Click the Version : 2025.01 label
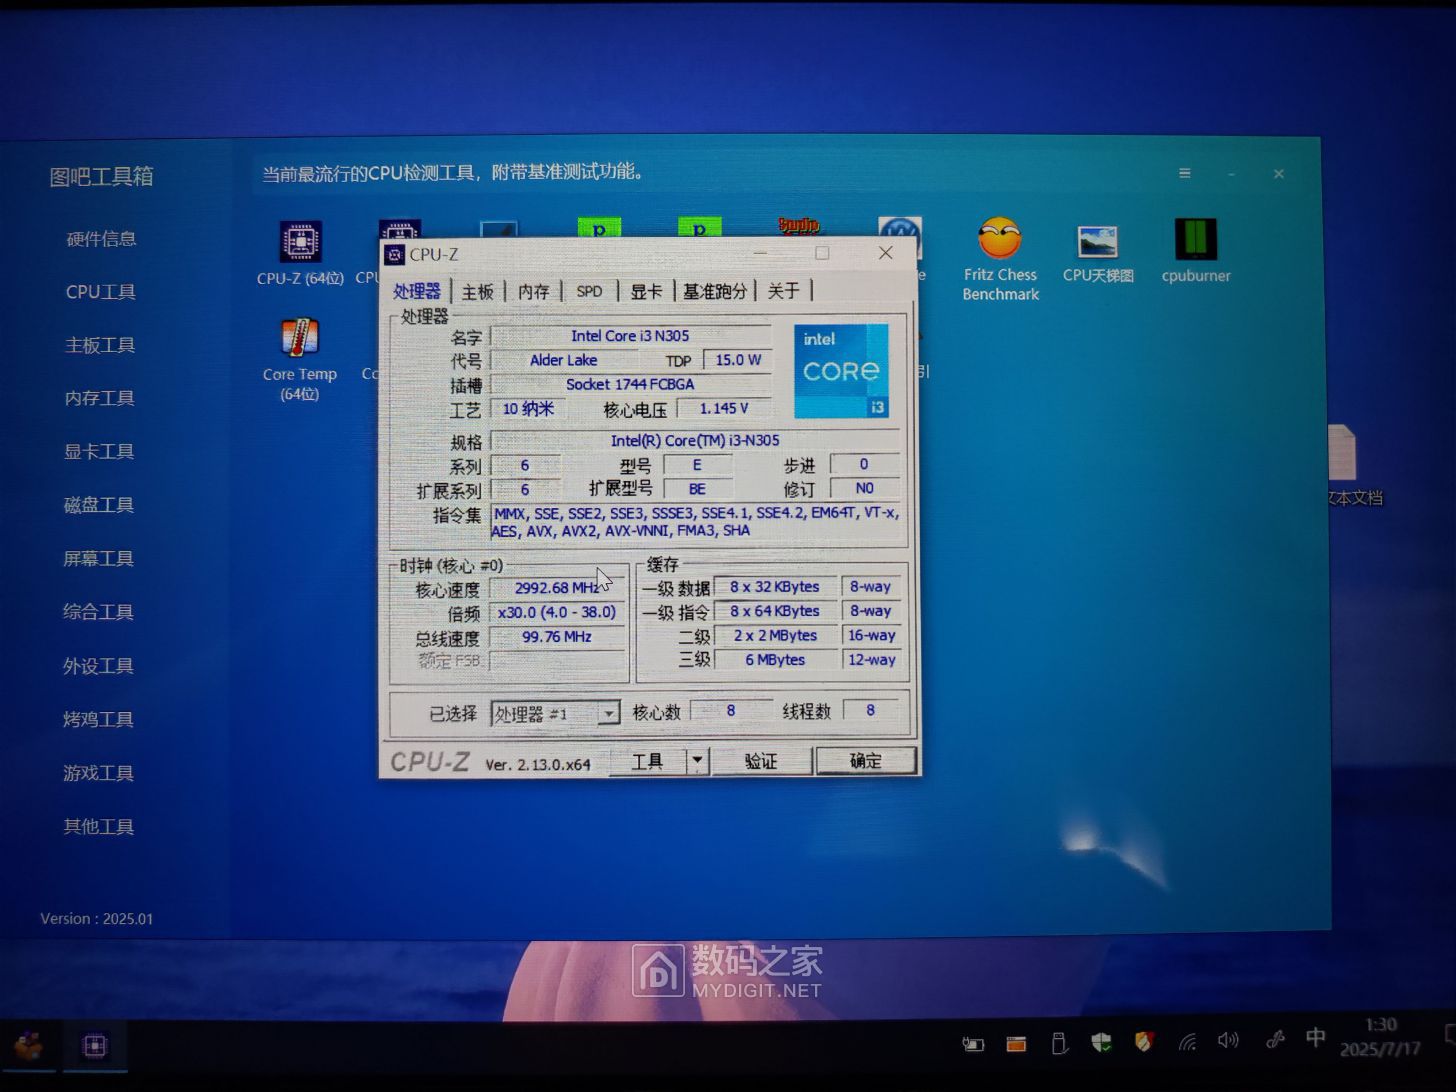Image resolution: width=1456 pixels, height=1092 pixels. click(97, 919)
